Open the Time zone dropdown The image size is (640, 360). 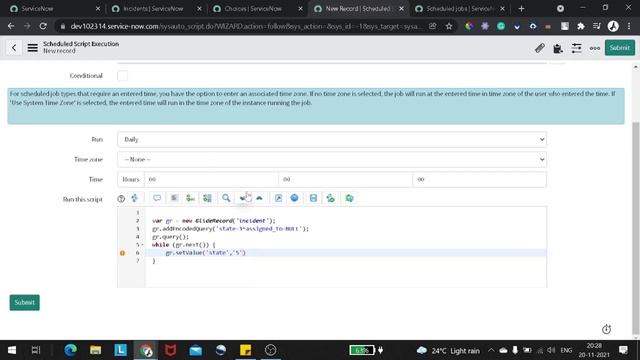(x=332, y=160)
